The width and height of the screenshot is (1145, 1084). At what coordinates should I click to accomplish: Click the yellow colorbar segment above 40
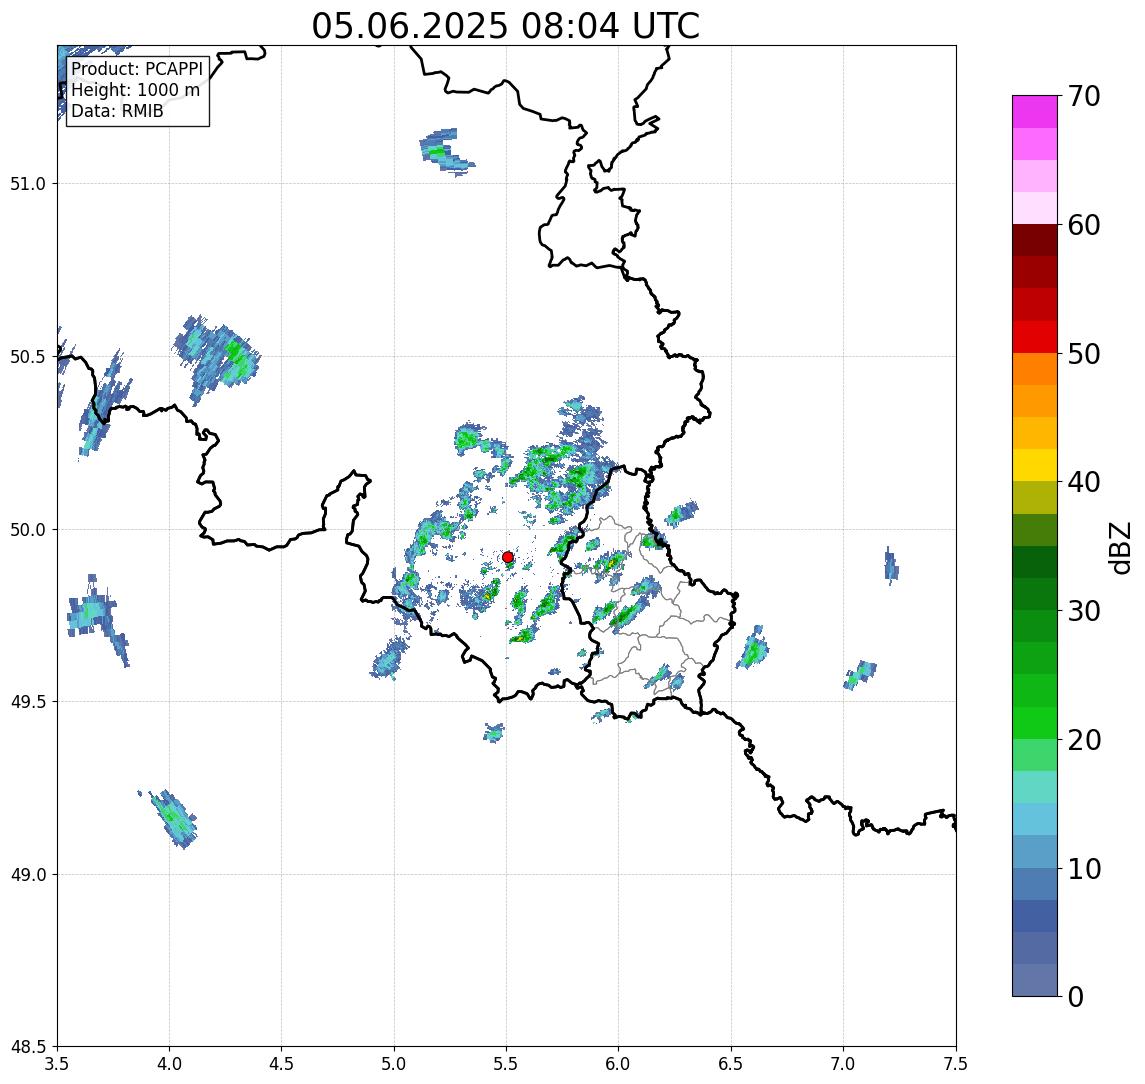1035,465
